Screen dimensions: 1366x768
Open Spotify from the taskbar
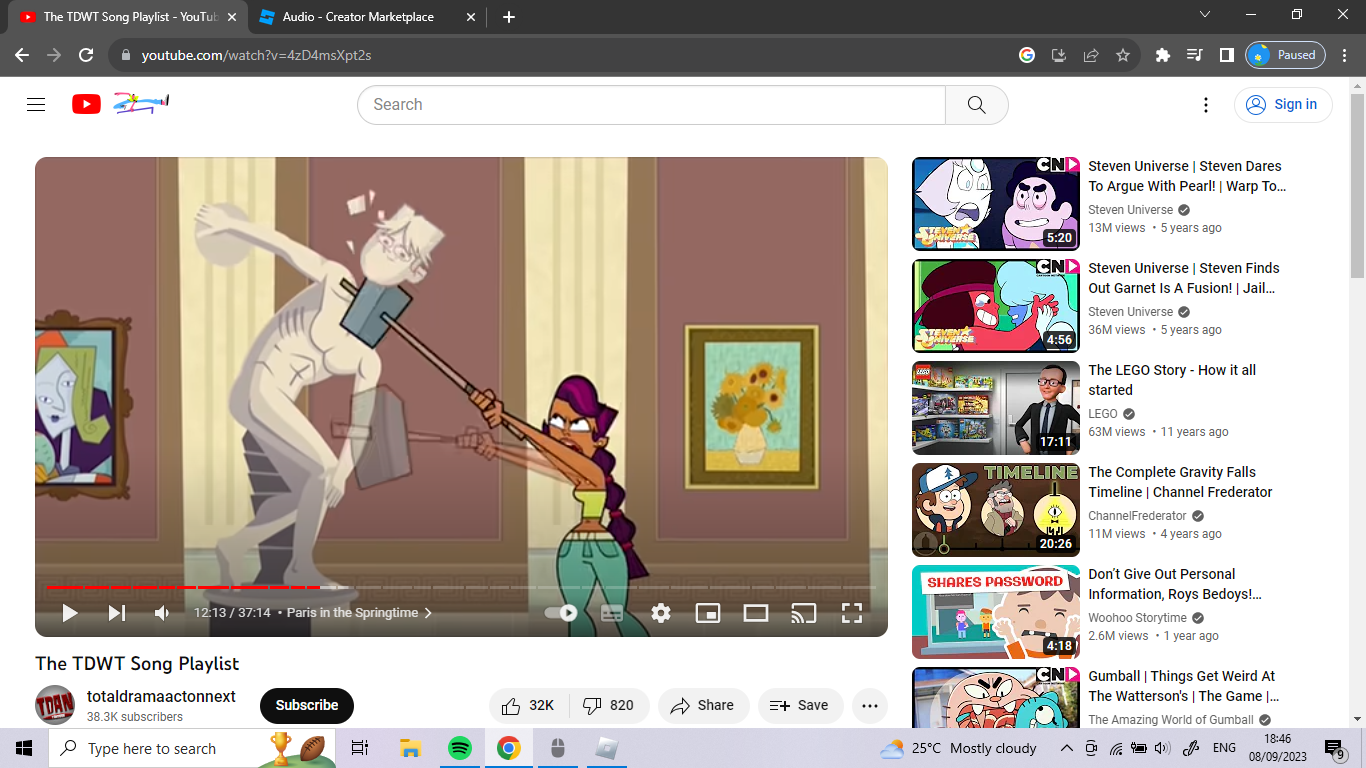(x=460, y=748)
